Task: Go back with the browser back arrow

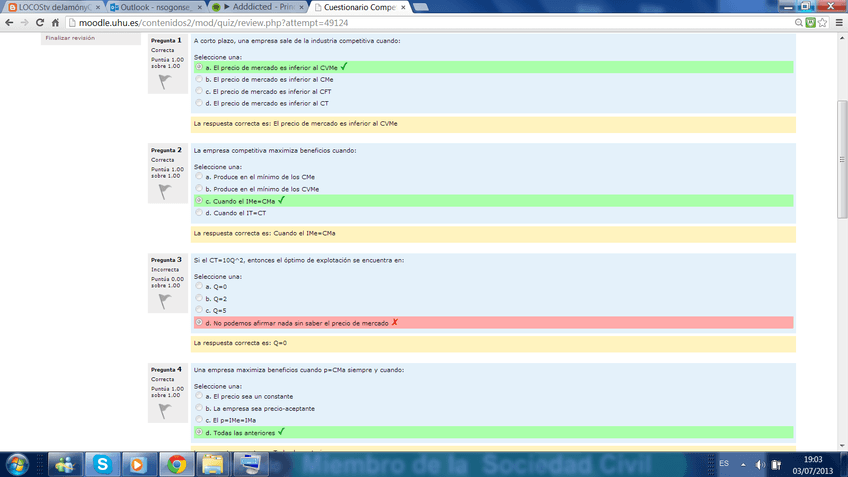Action: point(9,23)
